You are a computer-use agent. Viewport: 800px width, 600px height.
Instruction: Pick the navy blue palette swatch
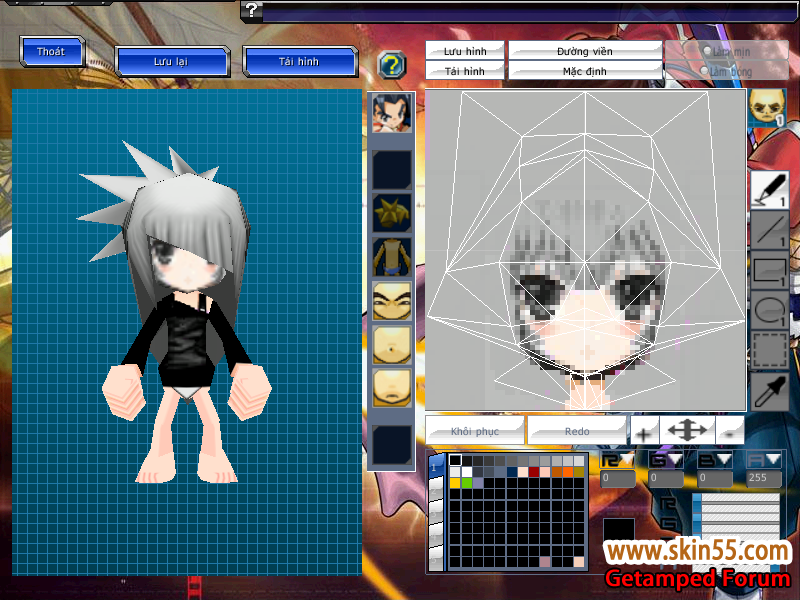point(511,471)
